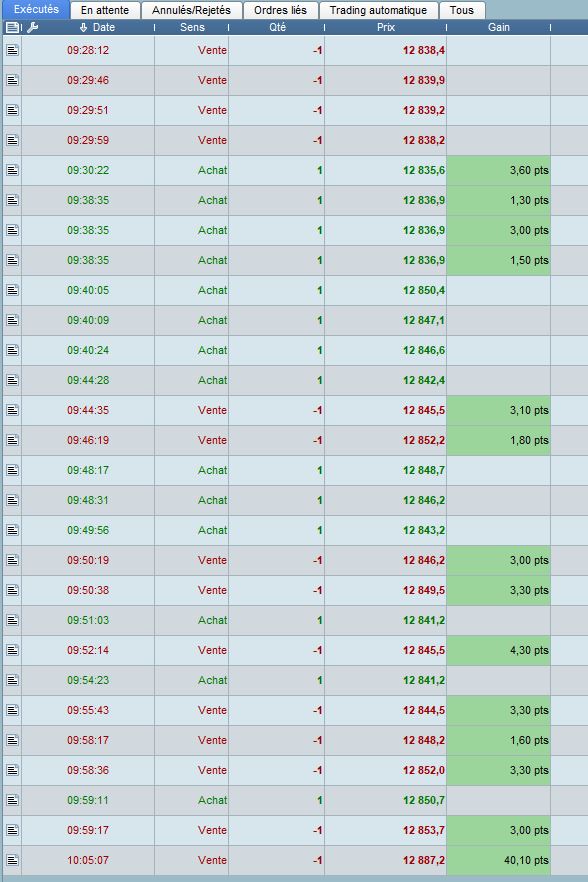
Task: Open details icon for 09:40:24 order
Action: click(12, 350)
